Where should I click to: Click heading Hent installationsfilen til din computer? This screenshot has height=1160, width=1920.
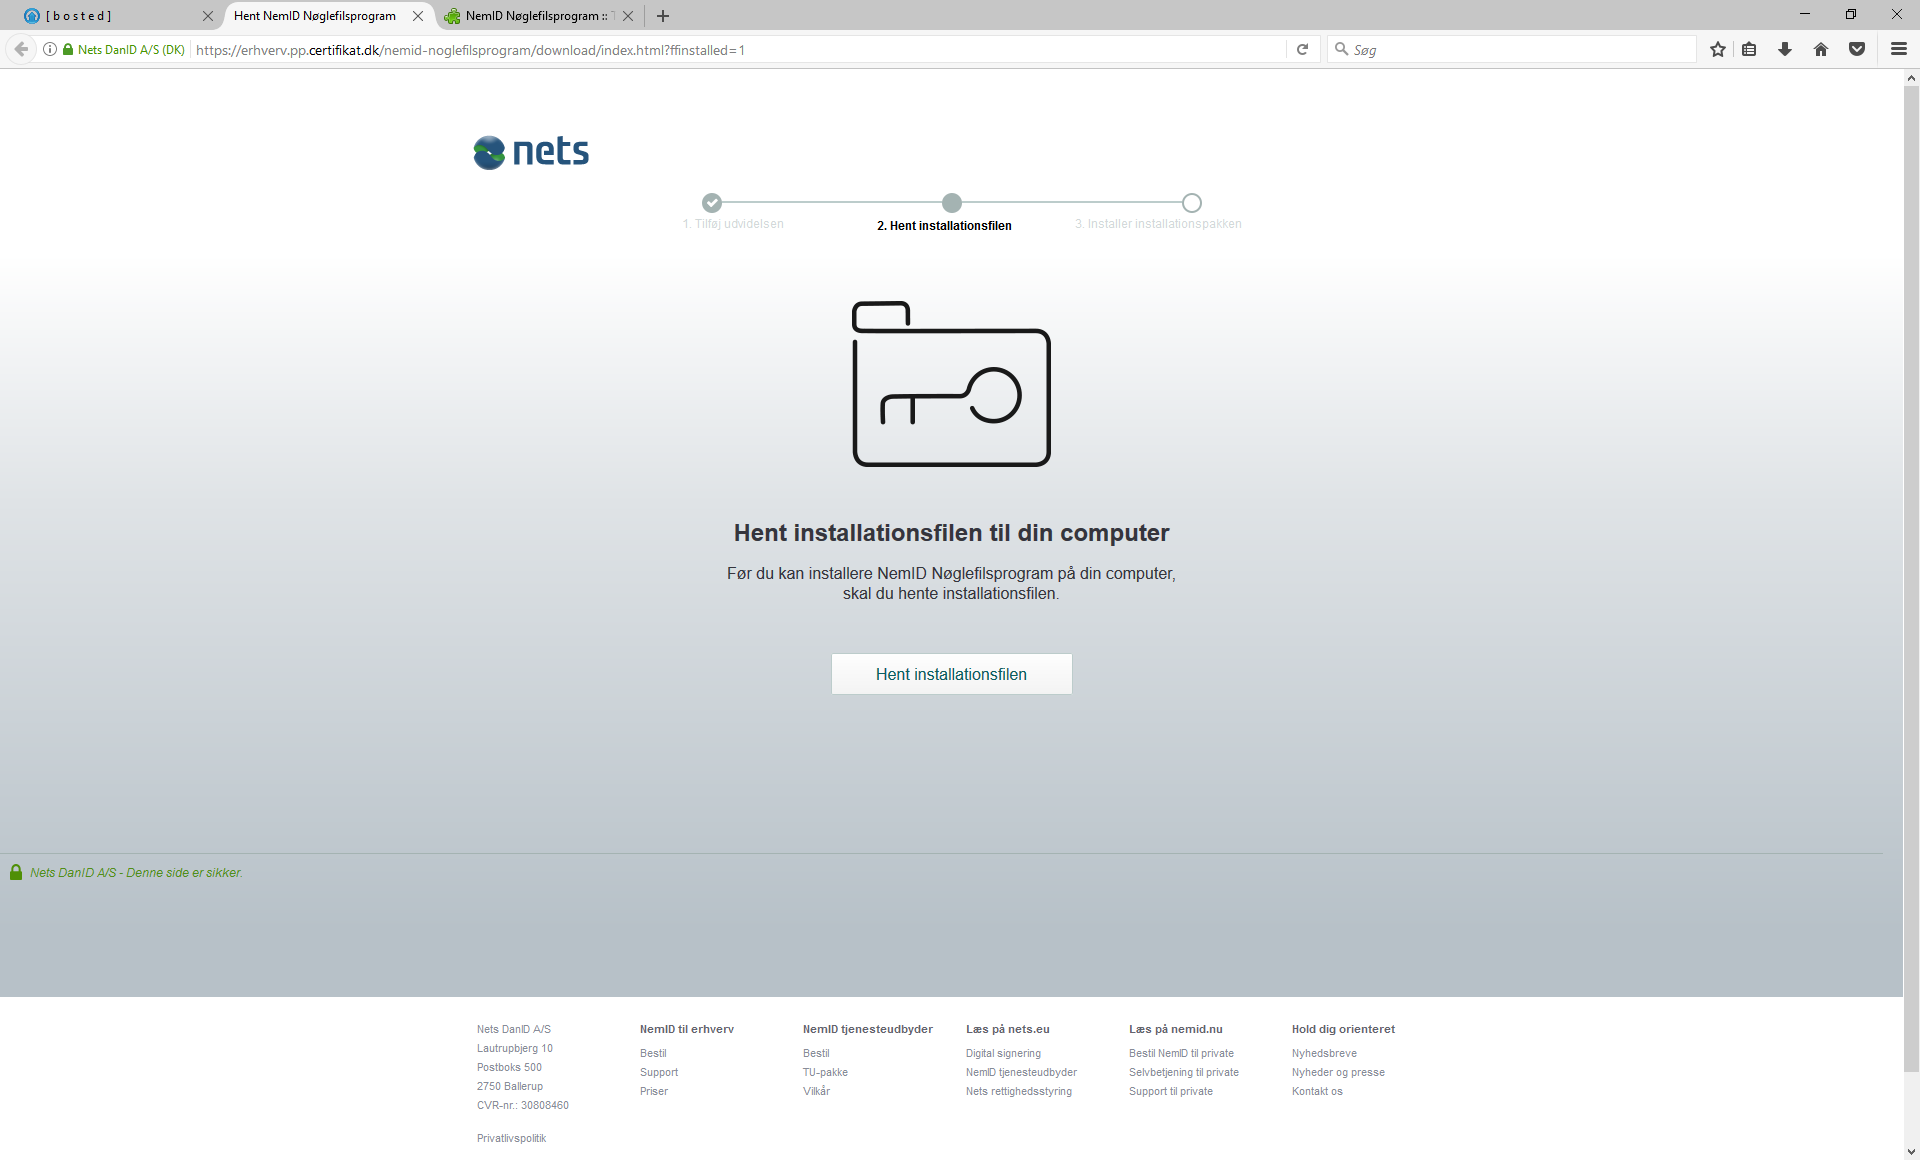951,533
